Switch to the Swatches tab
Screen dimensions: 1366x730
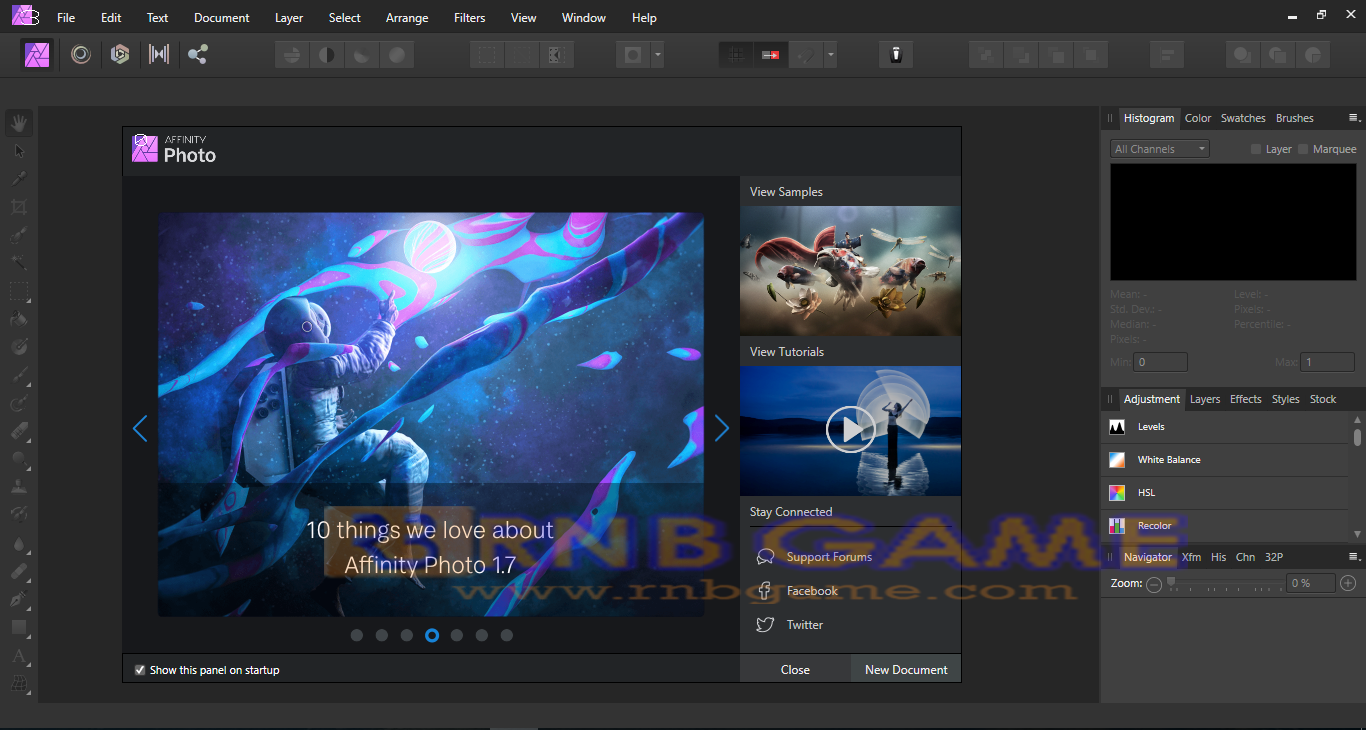[1243, 118]
